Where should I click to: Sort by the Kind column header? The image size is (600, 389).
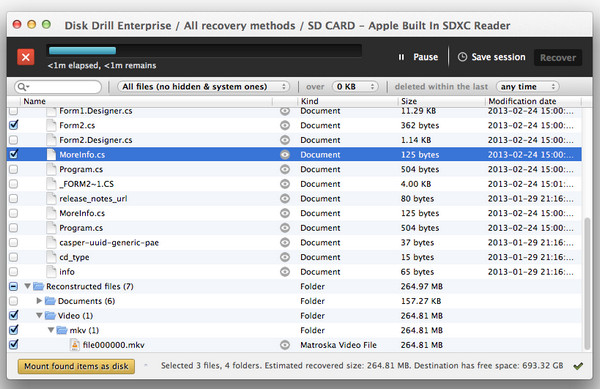[x=347, y=101]
